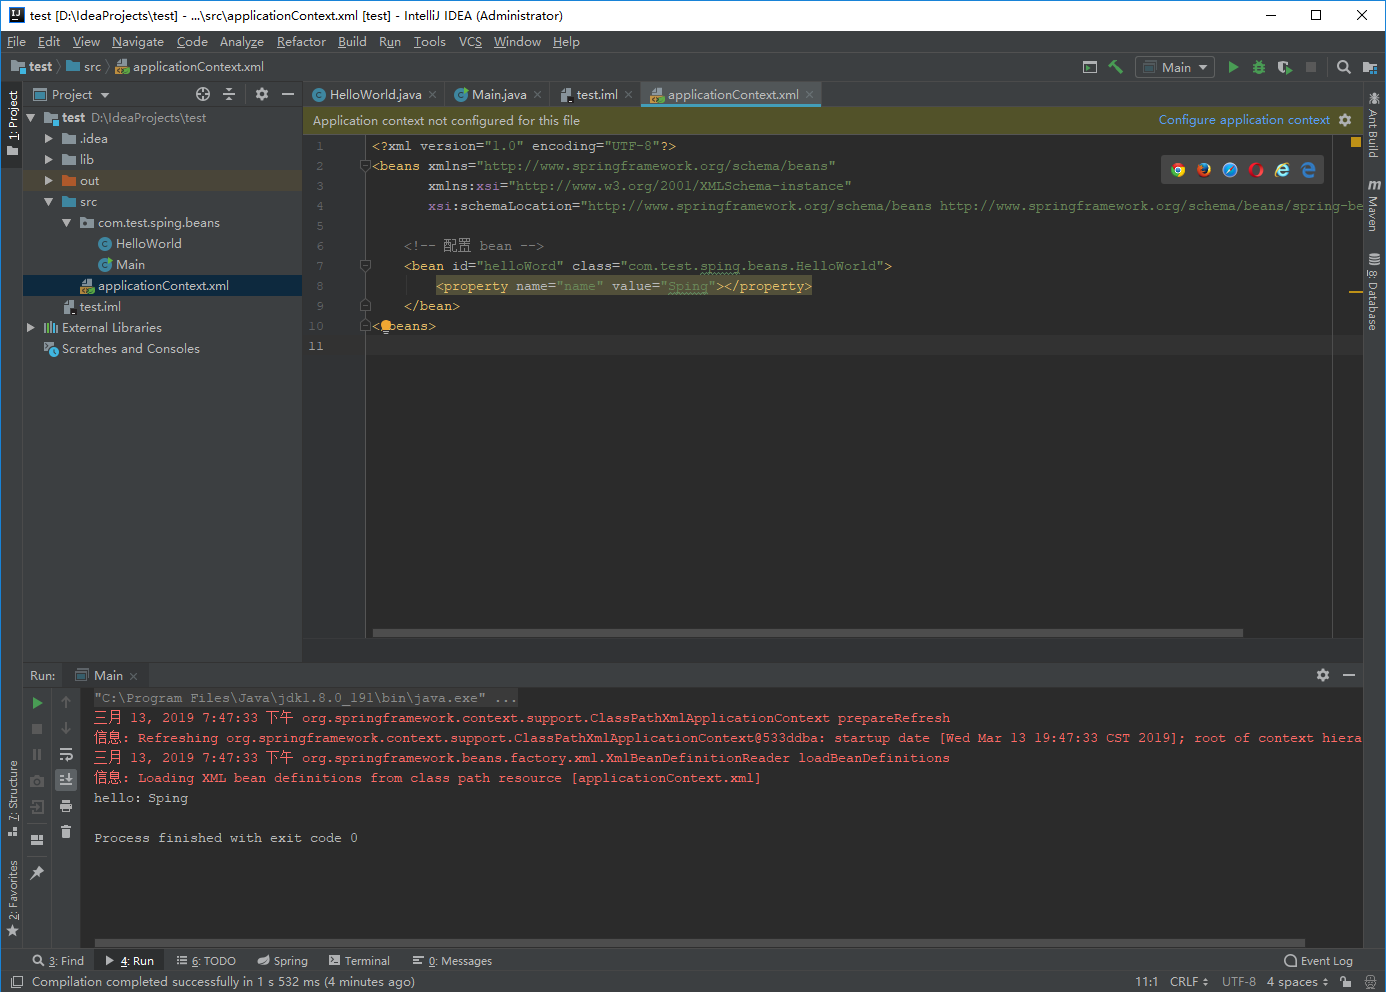Toggle tool window bars at the status bar's left end
Screen dimensions: 1386x992
[x=16, y=982]
